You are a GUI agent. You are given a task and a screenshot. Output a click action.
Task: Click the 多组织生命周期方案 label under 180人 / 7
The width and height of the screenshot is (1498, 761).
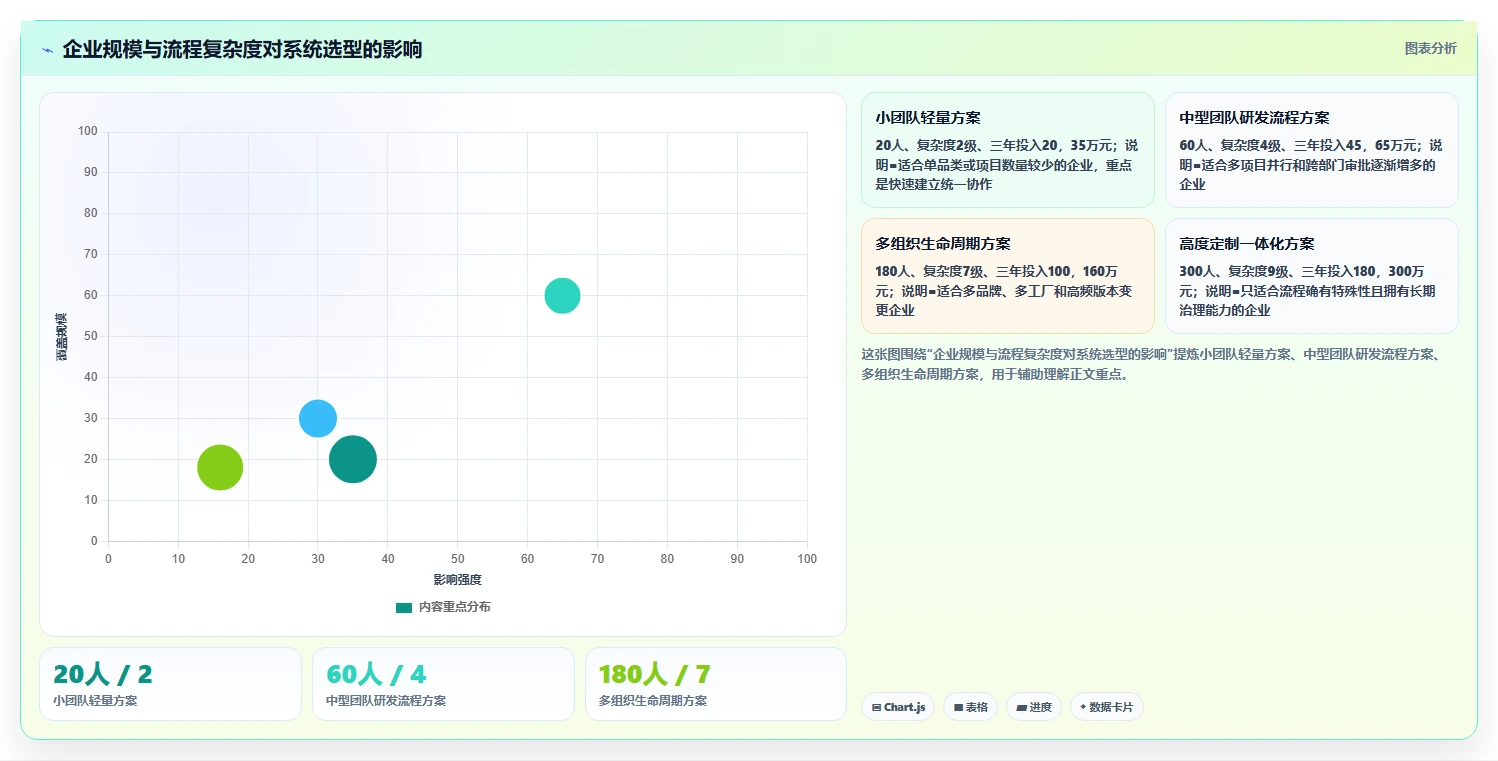(x=653, y=701)
